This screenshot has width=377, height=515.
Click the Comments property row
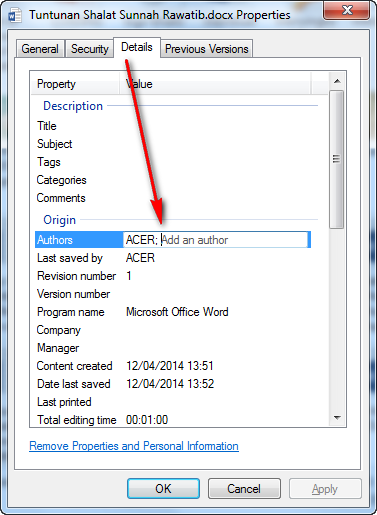(x=173, y=198)
